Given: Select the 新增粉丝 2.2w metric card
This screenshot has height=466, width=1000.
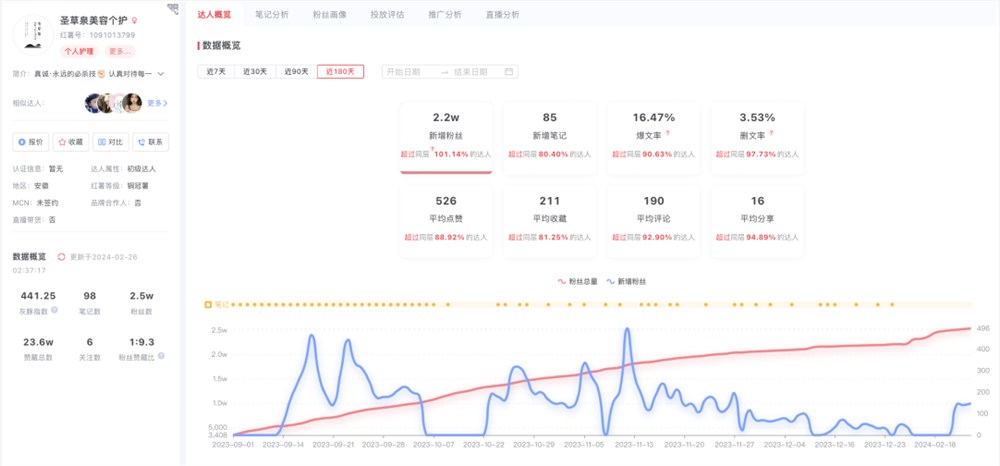Looking at the screenshot, I should (x=446, y=137).
